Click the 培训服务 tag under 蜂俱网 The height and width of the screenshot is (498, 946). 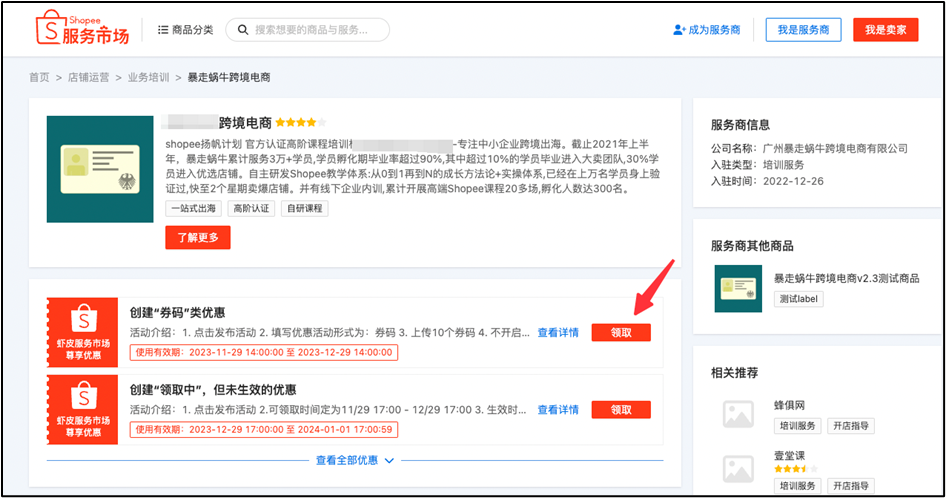tap(797, 426)
